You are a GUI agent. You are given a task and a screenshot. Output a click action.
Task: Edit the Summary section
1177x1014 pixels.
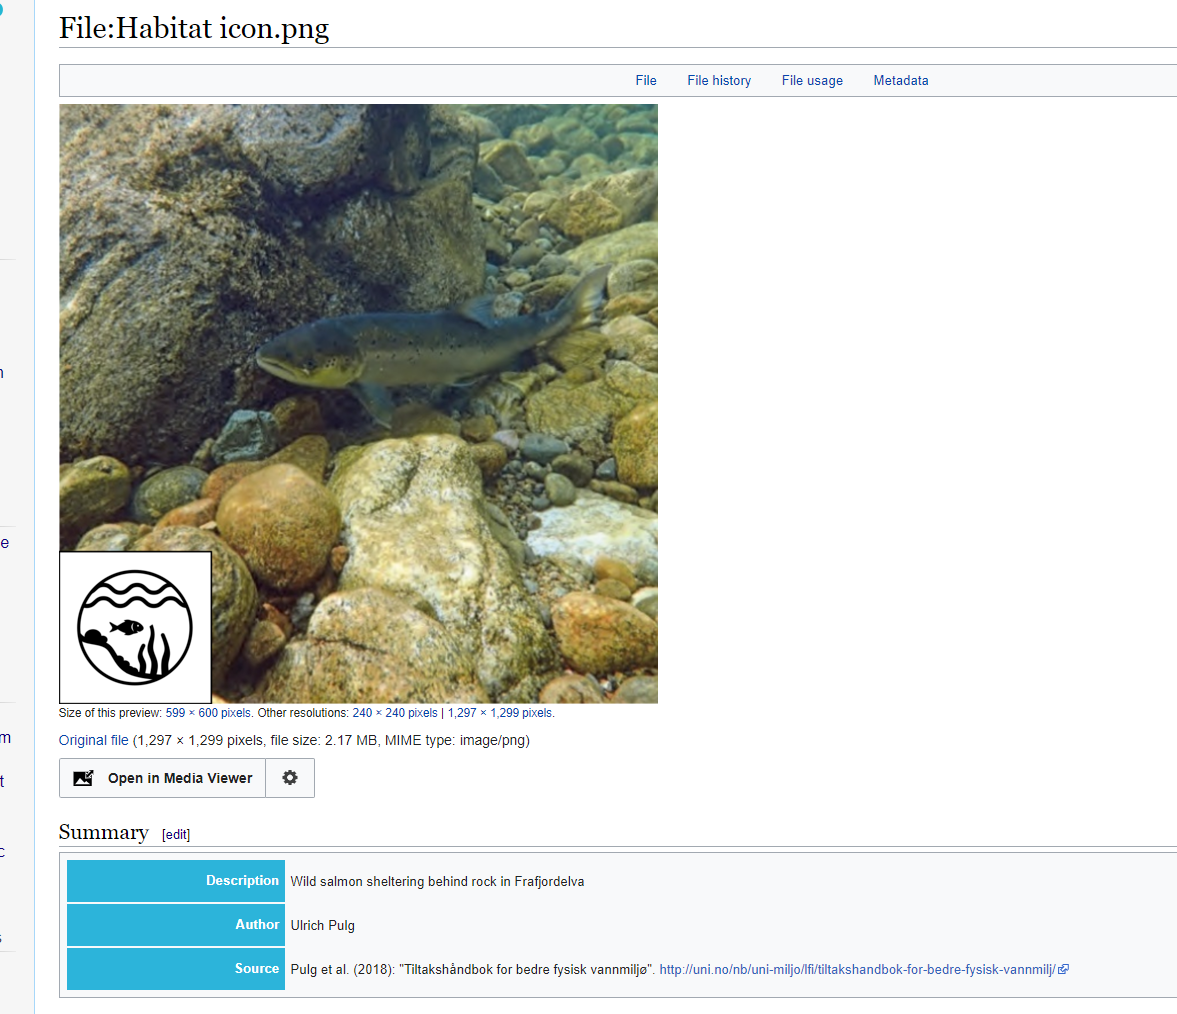coord(176,835)
